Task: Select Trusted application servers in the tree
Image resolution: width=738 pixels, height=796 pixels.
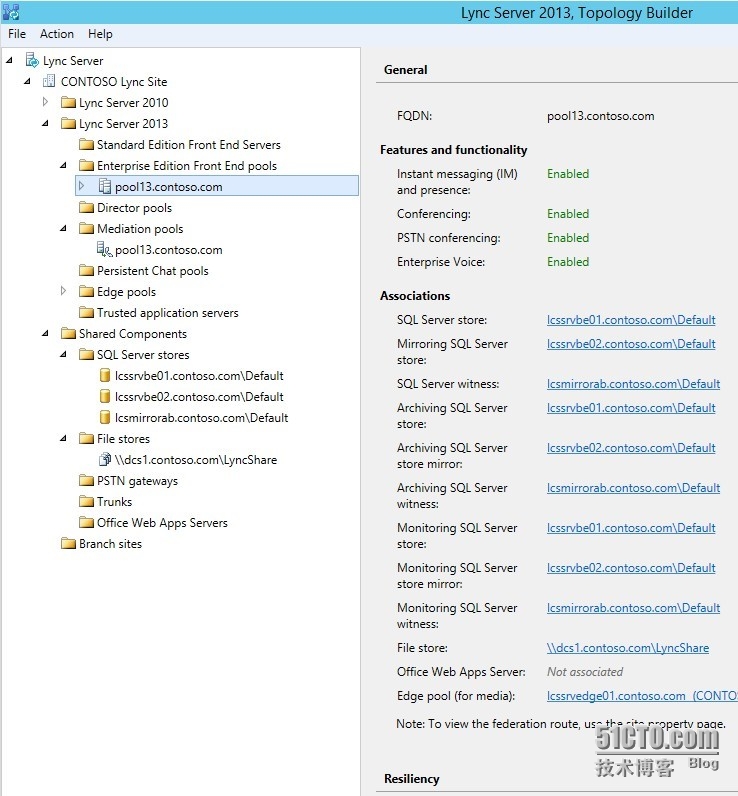Action: click(167, 313)
